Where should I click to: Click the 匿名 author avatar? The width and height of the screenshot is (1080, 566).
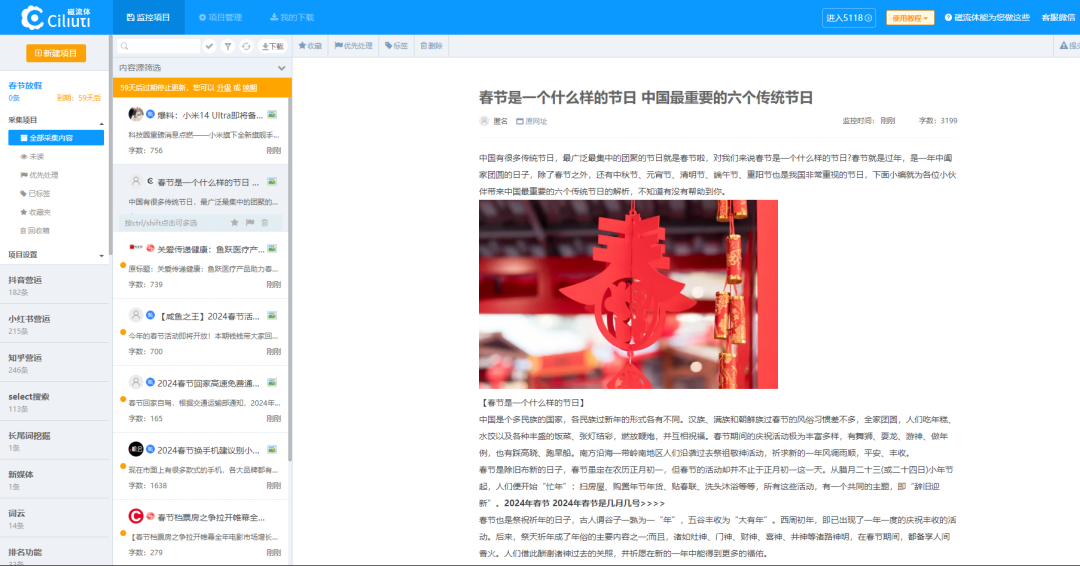pyautogui.click(x=484, y=121)
